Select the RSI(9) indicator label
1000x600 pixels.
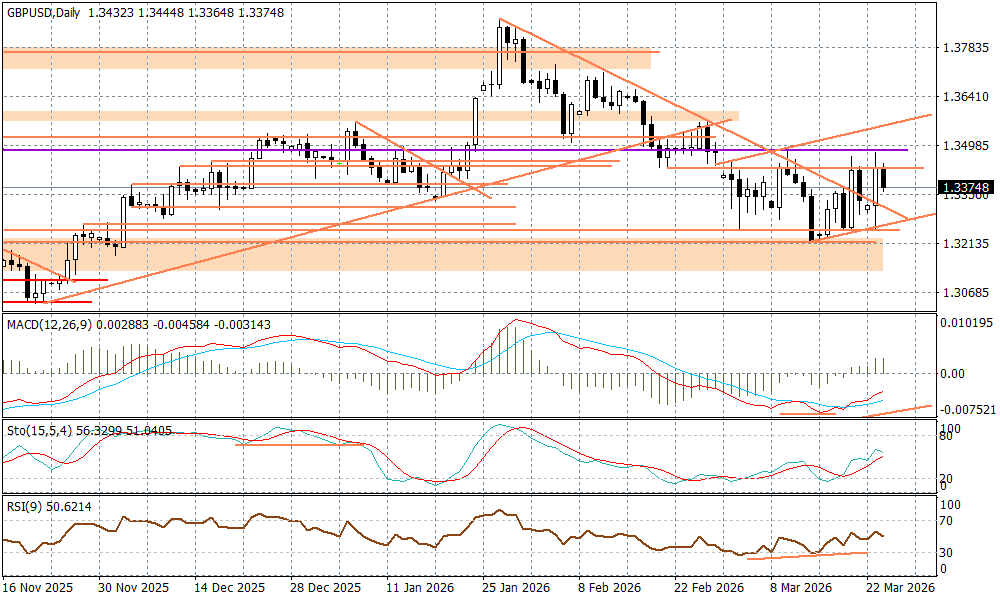24,507
